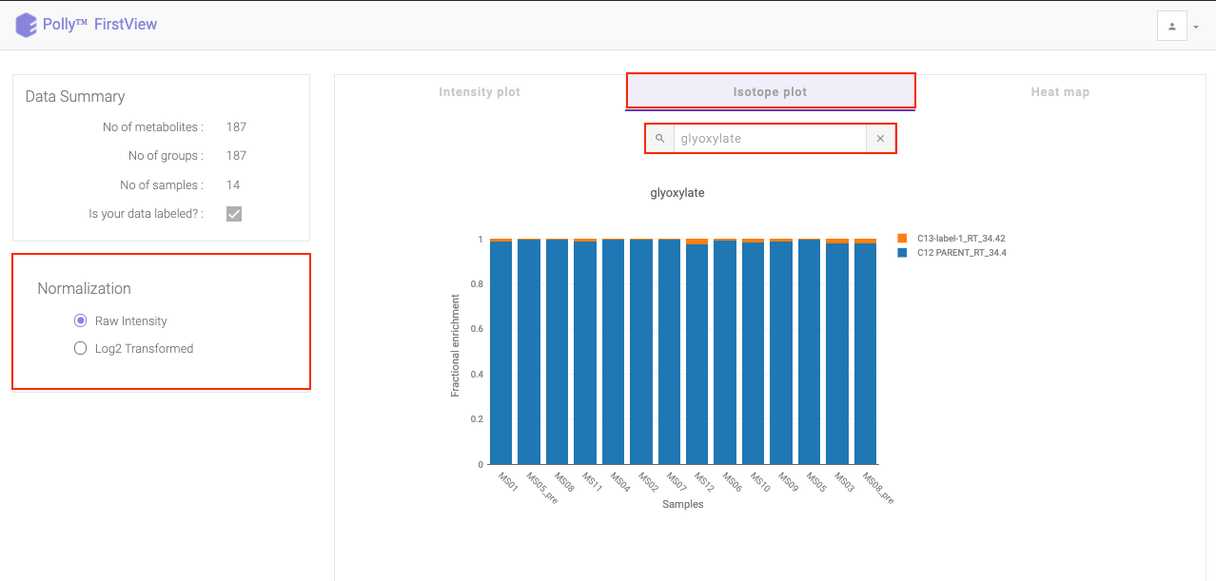
Task: Click the Polly hexagon logo icon
Action: 26,25
